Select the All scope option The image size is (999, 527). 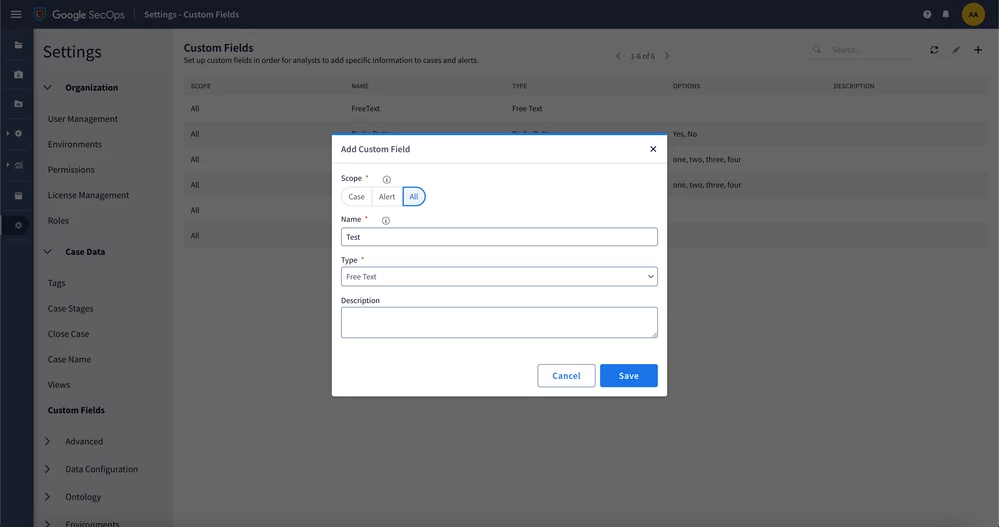pos(414,197)
